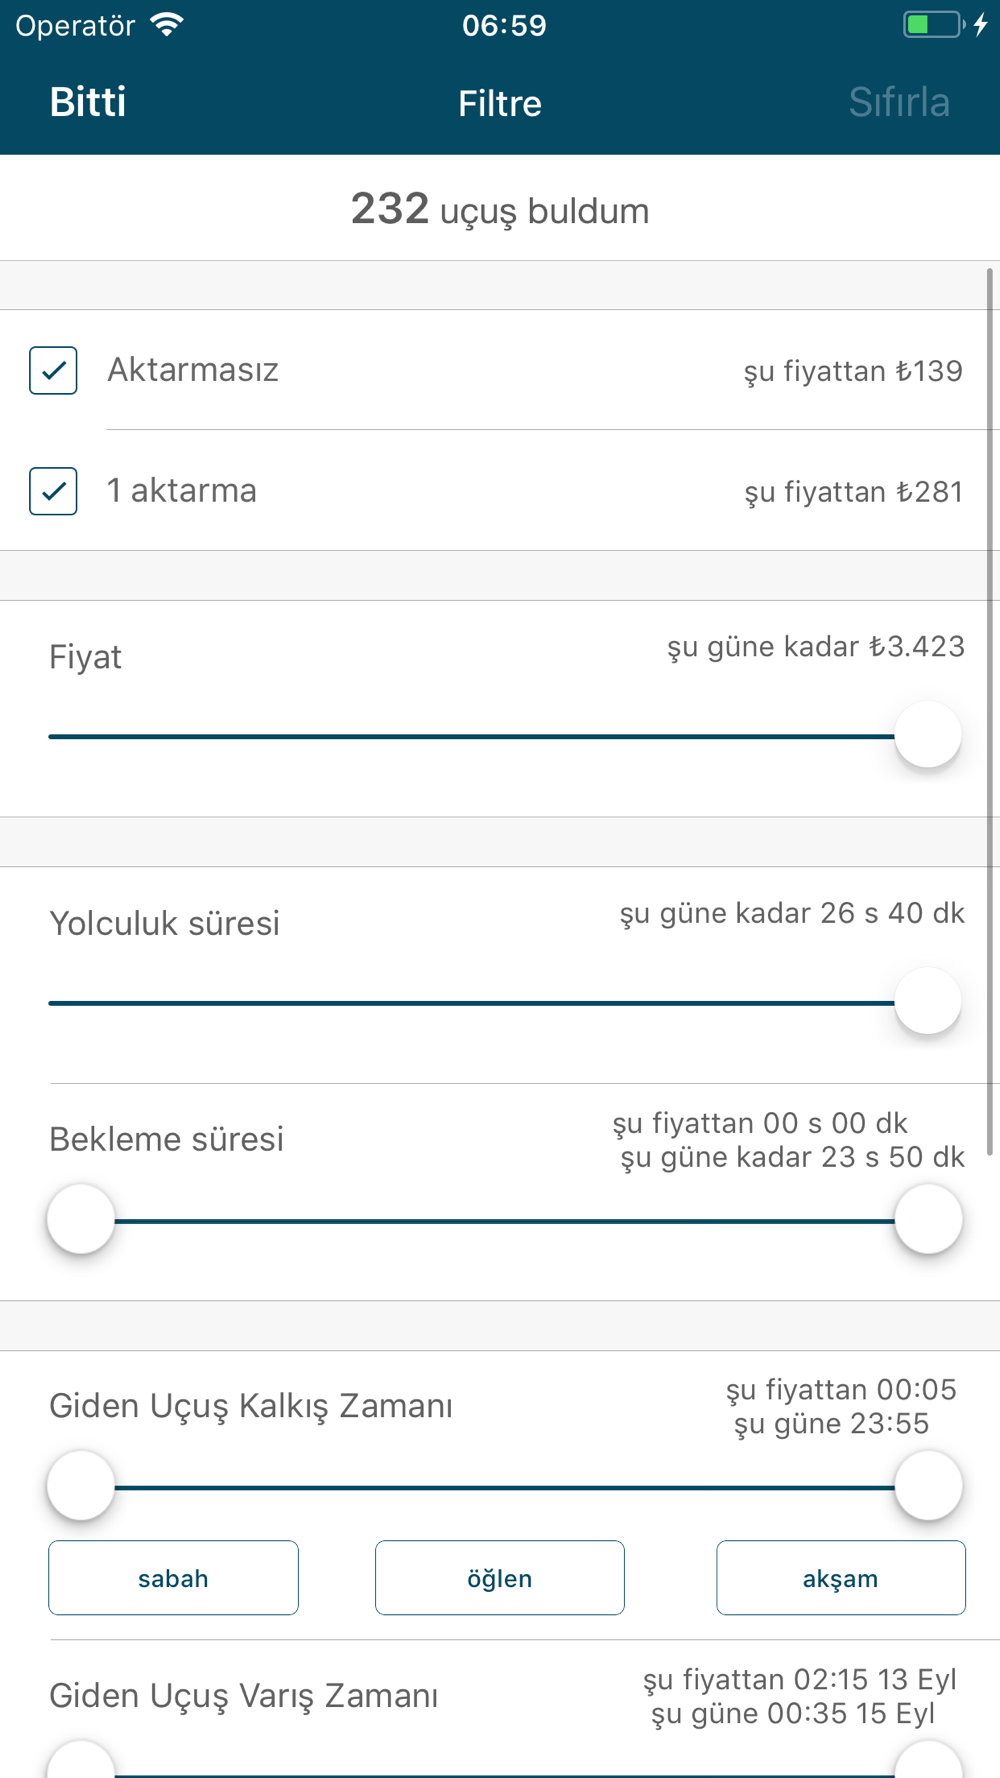
Task: Click Giden Uçuş Kalkış Zamanı right handle
Action: click(x=928, y=1485)
